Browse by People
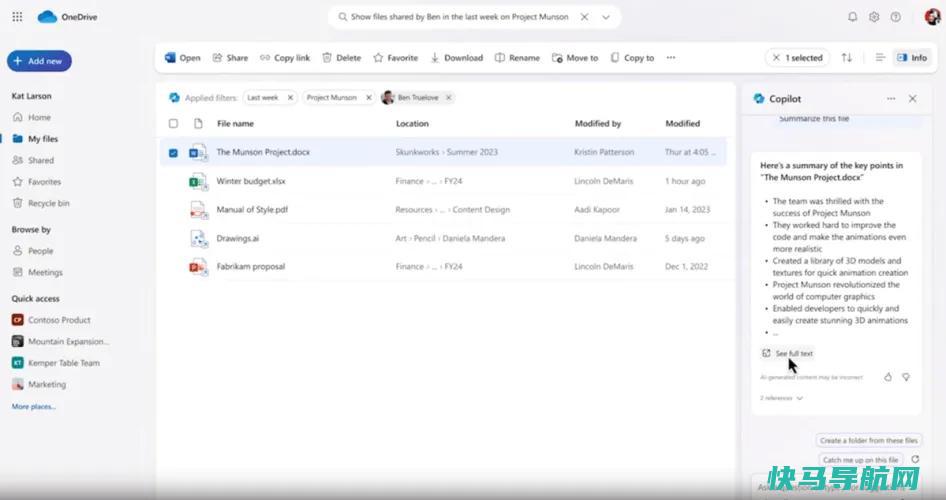The height and width of the screenshot is (500, 946). tap(33, 251)
